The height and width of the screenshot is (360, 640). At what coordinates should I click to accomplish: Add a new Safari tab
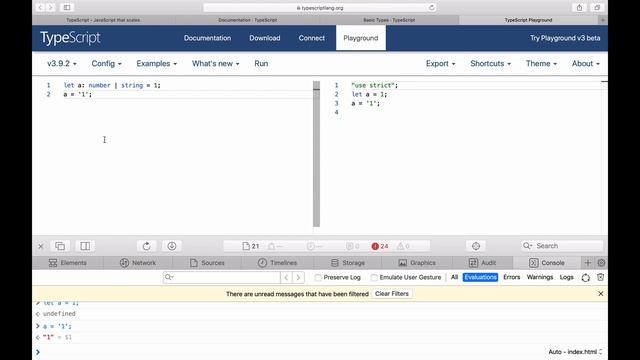tap(602, 20)
